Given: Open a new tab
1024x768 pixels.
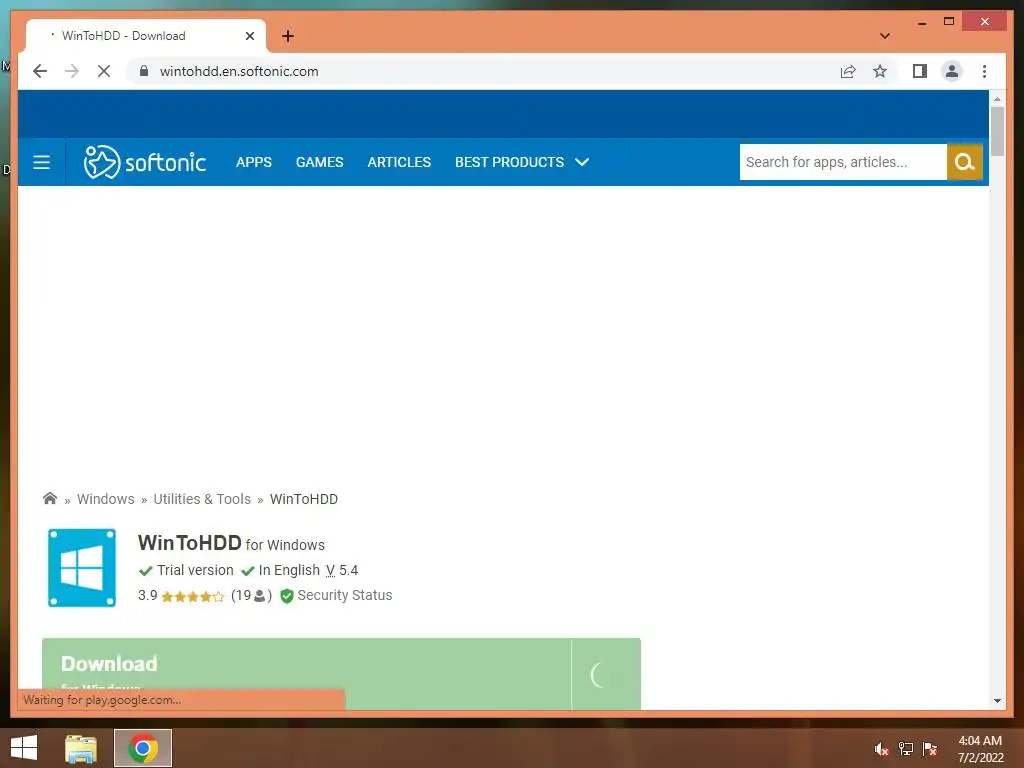Looking at the screenshot, I should pyautogui.click(x=288, y=36).
